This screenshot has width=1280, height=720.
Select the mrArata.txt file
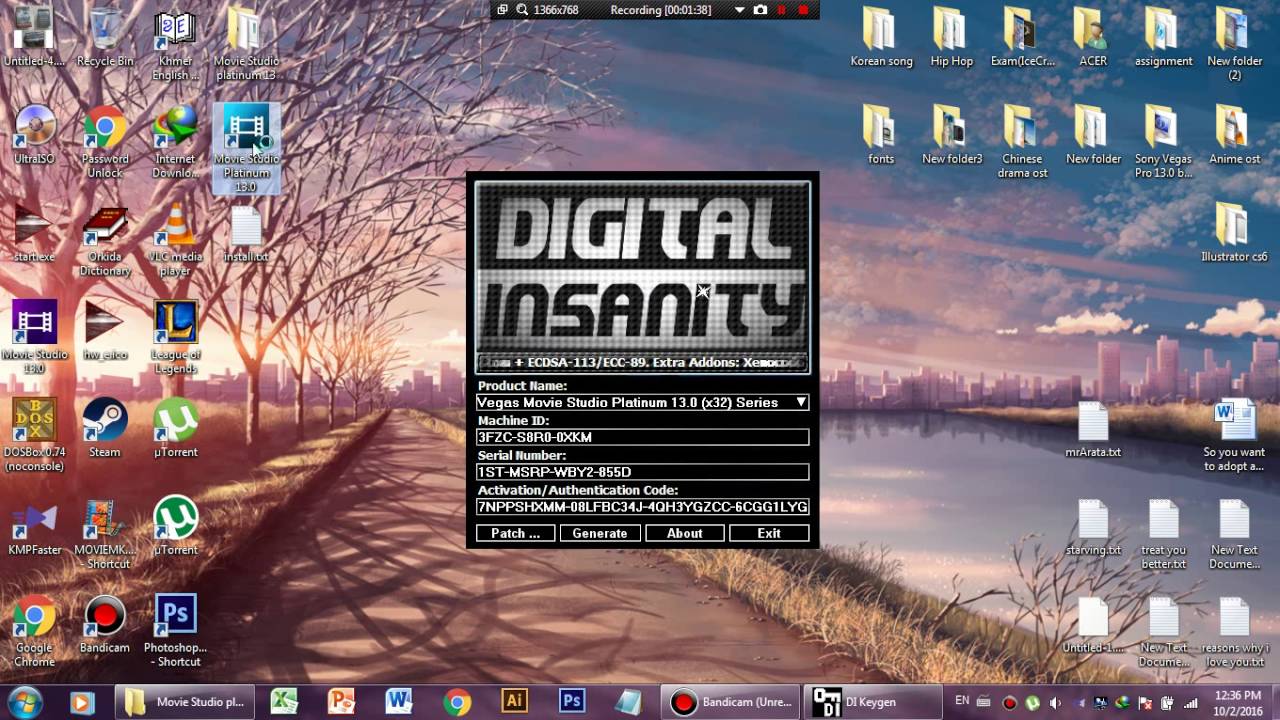tap(1093, 429)
